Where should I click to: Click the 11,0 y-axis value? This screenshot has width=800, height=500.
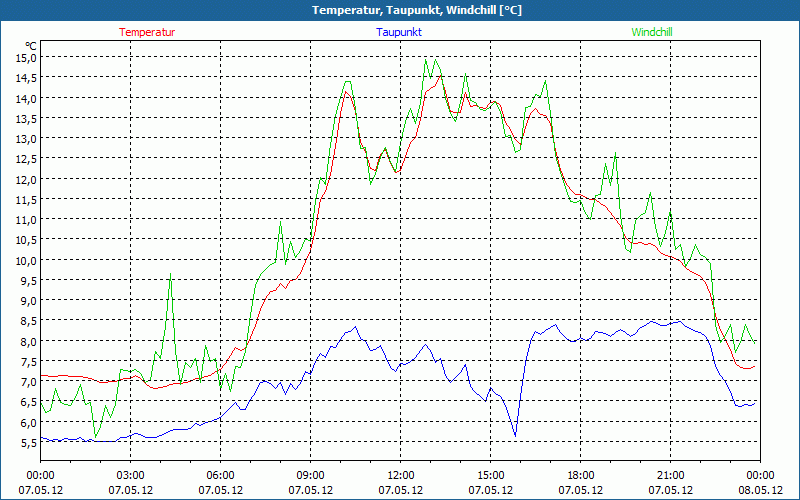pyautogui.click(x=27, y=220)
